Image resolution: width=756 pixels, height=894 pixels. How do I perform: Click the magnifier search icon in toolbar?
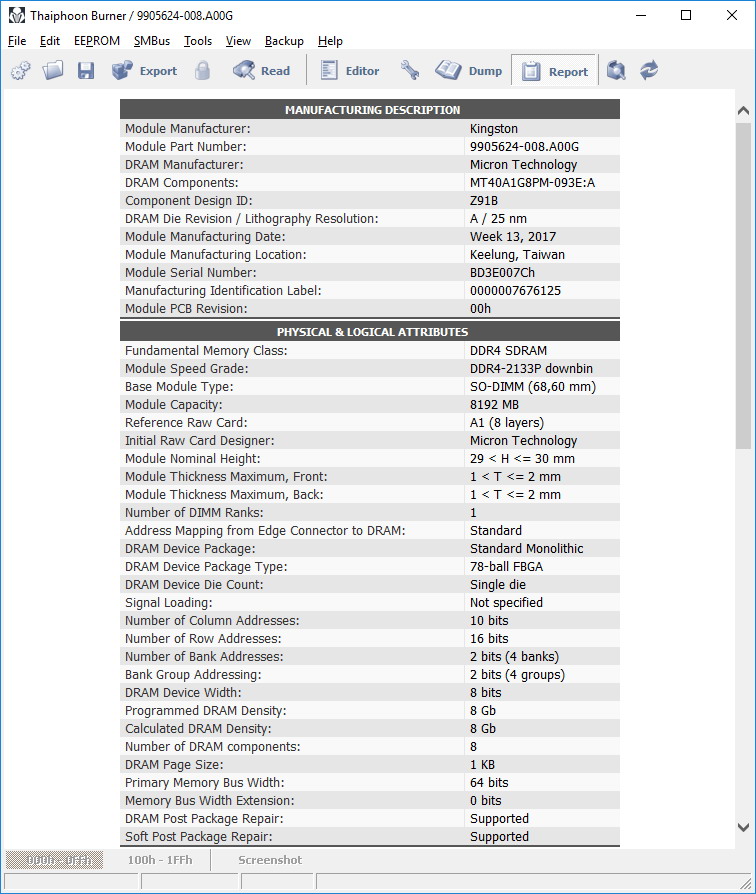(x=616, y=71)
